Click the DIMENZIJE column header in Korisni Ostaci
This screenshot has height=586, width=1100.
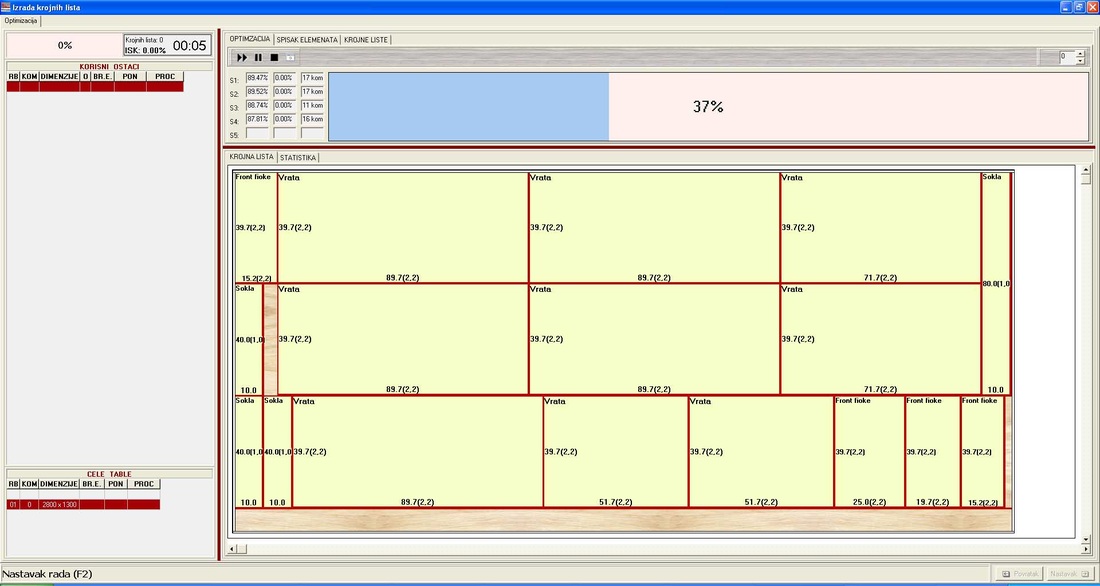59,75
